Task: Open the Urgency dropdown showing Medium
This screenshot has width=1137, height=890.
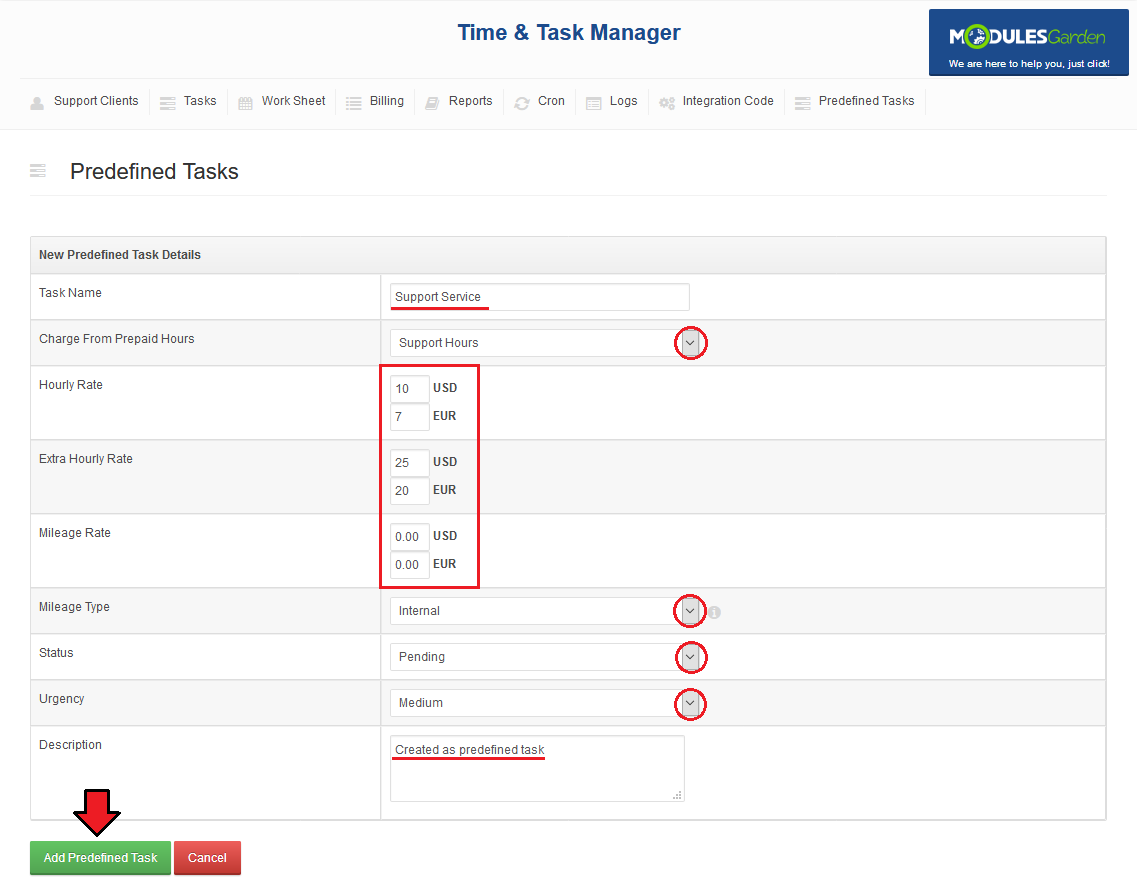Action: click(690, 703)
